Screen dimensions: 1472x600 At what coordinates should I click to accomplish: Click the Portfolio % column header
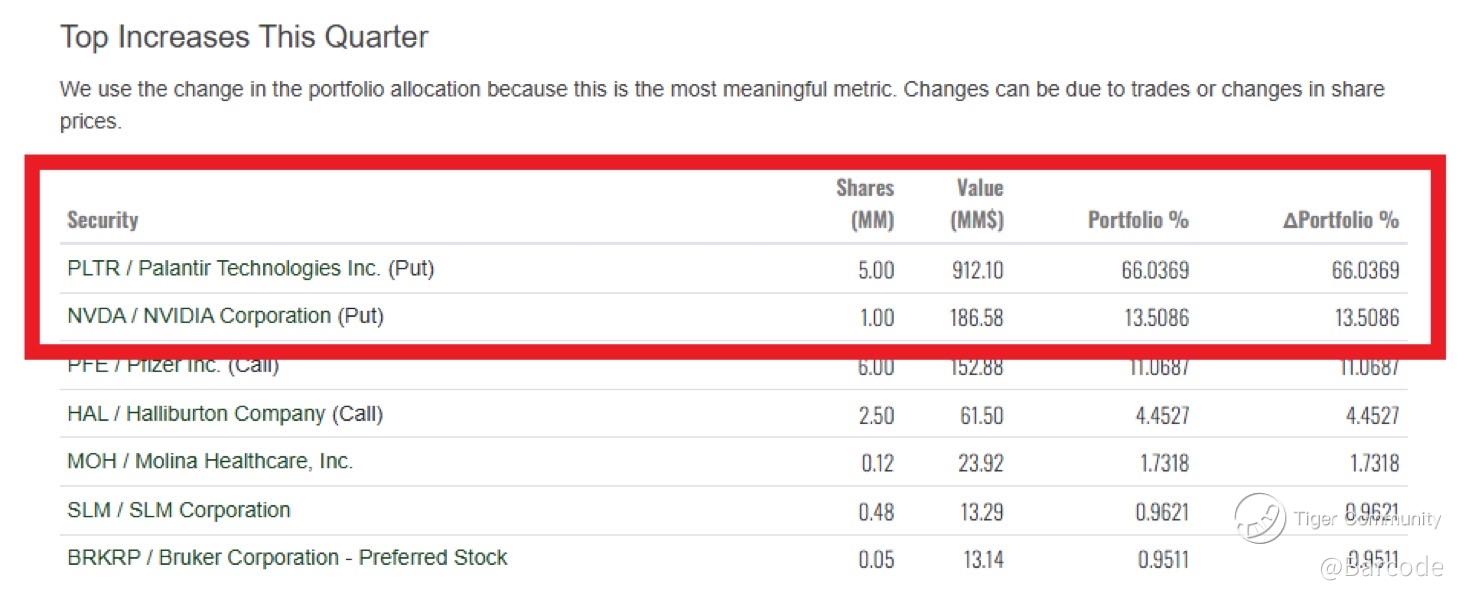[1138, 220]
